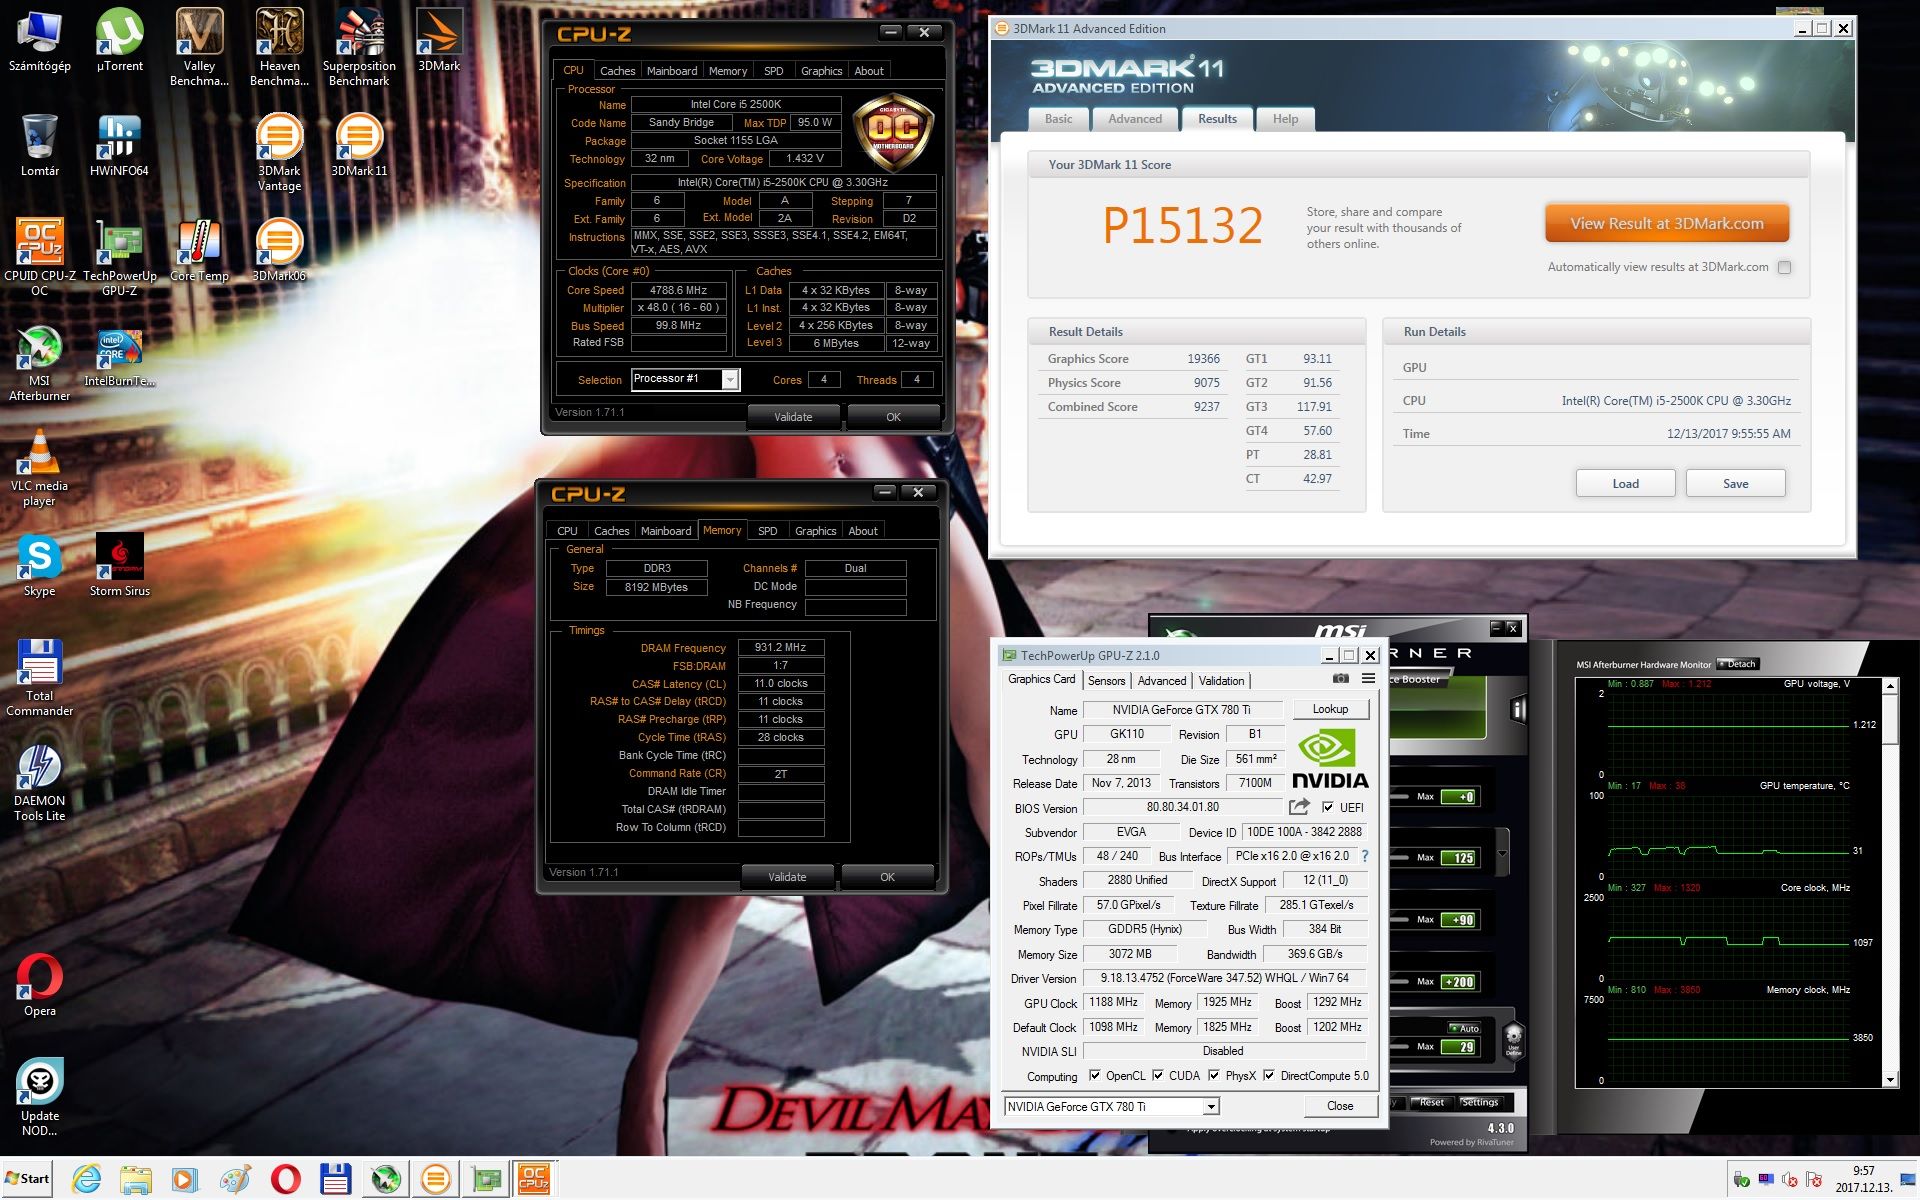Click the Bus Interface question mark
1920x1200 pixels.
1365,856
